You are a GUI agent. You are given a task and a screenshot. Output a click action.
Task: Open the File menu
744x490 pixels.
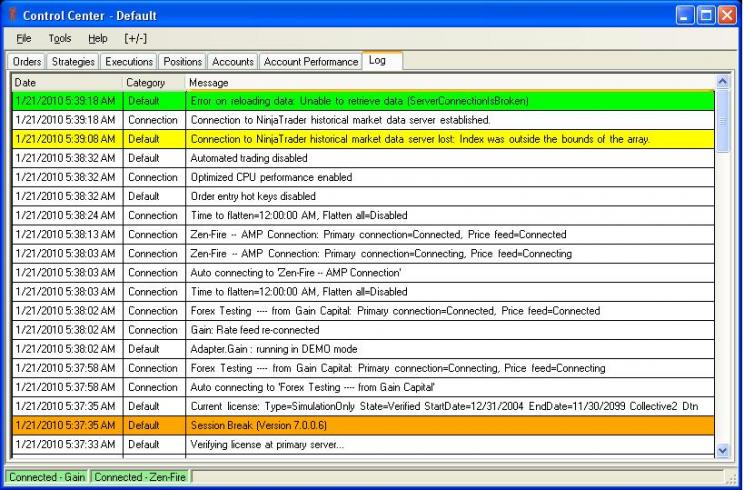[x=24, y=38]
